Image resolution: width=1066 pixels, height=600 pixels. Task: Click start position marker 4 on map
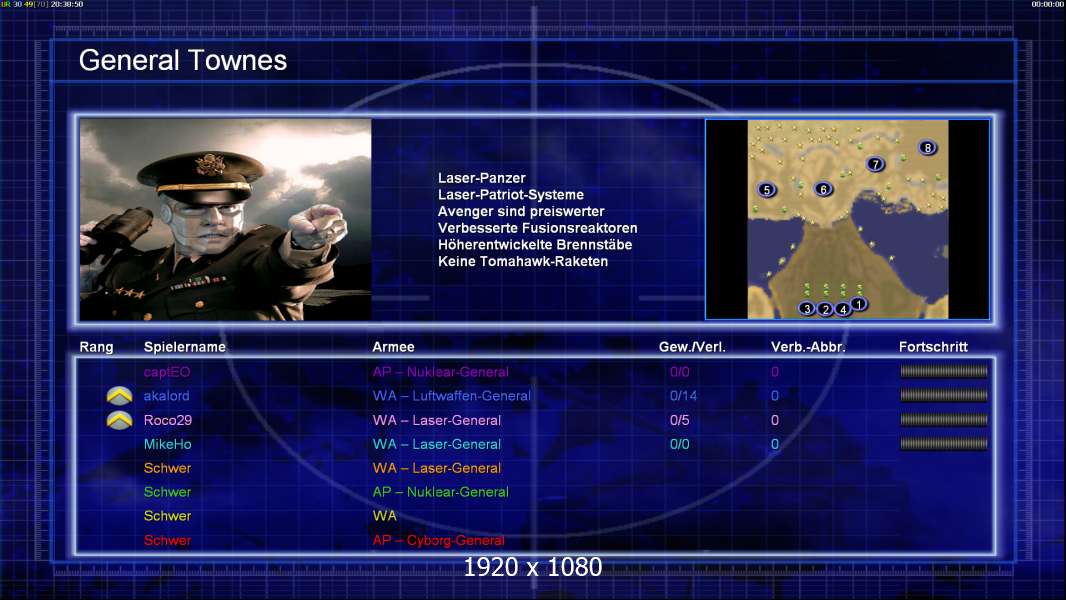point(843,309)
